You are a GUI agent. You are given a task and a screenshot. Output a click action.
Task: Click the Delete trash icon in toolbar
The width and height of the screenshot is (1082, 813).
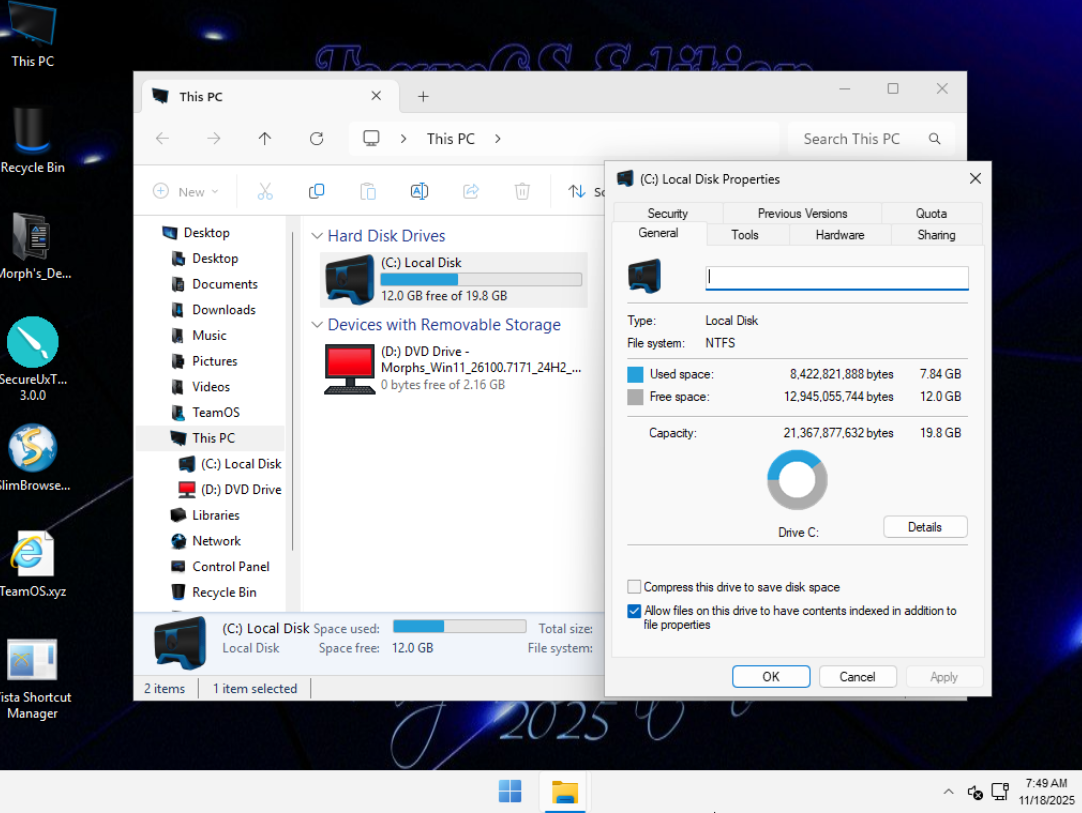[522, 191]
